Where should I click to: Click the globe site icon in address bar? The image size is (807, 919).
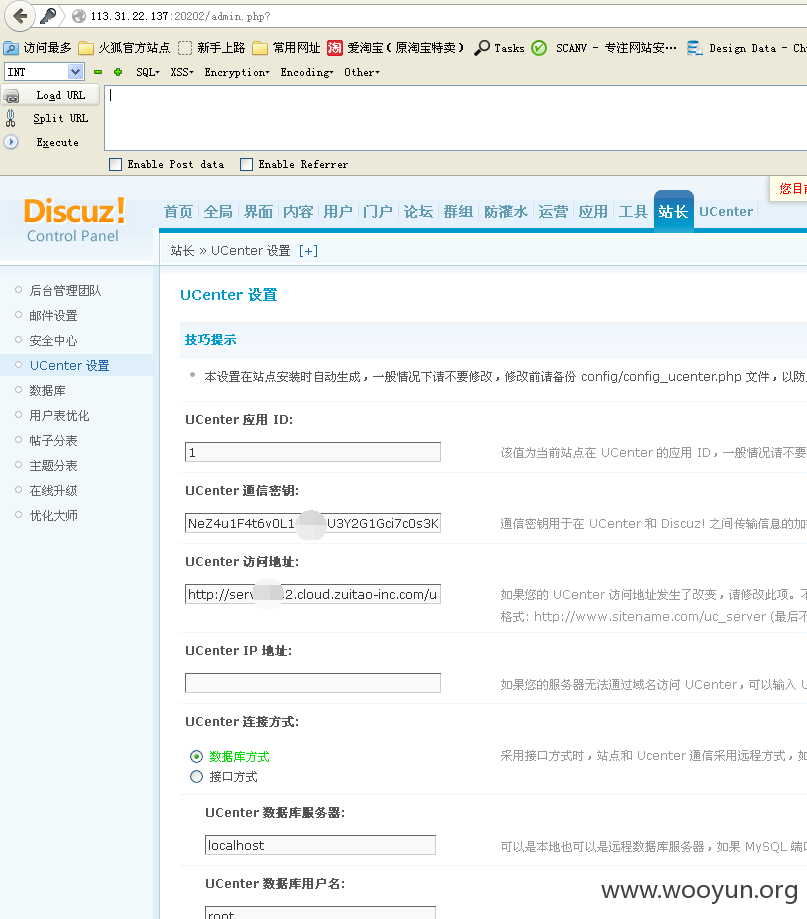79,16
